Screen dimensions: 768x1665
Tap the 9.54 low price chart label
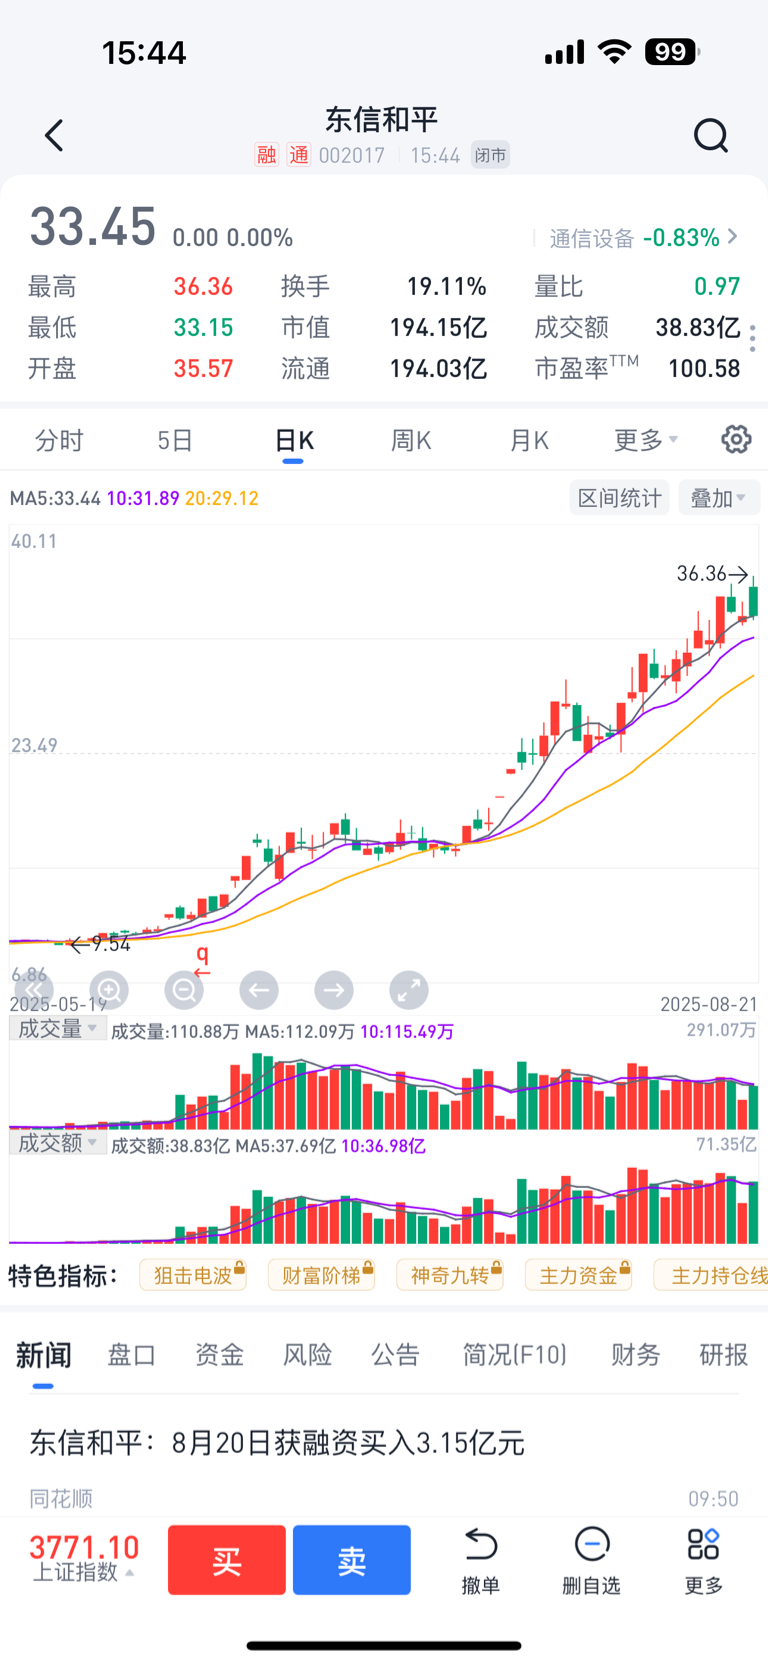point(111,944)
